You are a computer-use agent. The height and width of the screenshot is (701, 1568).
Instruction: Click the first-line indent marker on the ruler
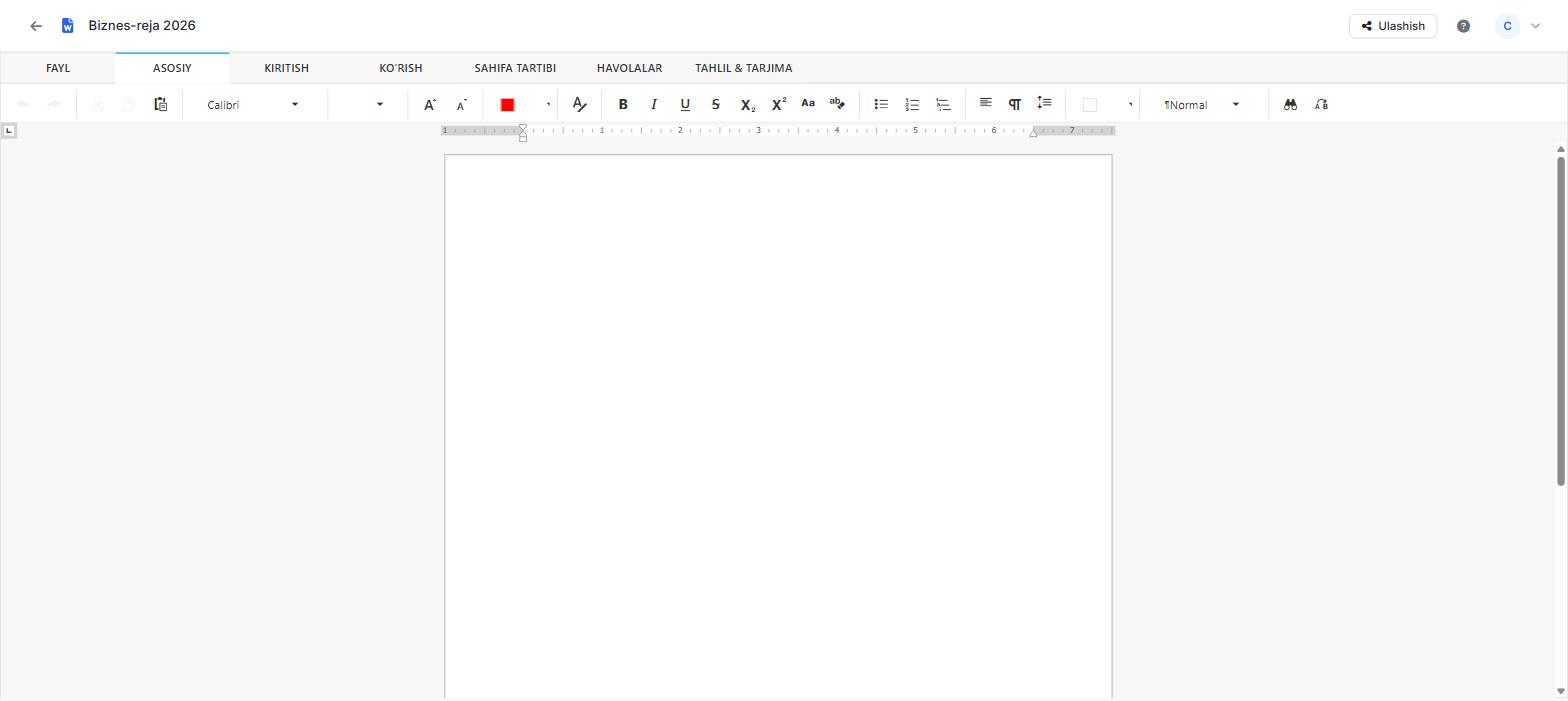522,128
